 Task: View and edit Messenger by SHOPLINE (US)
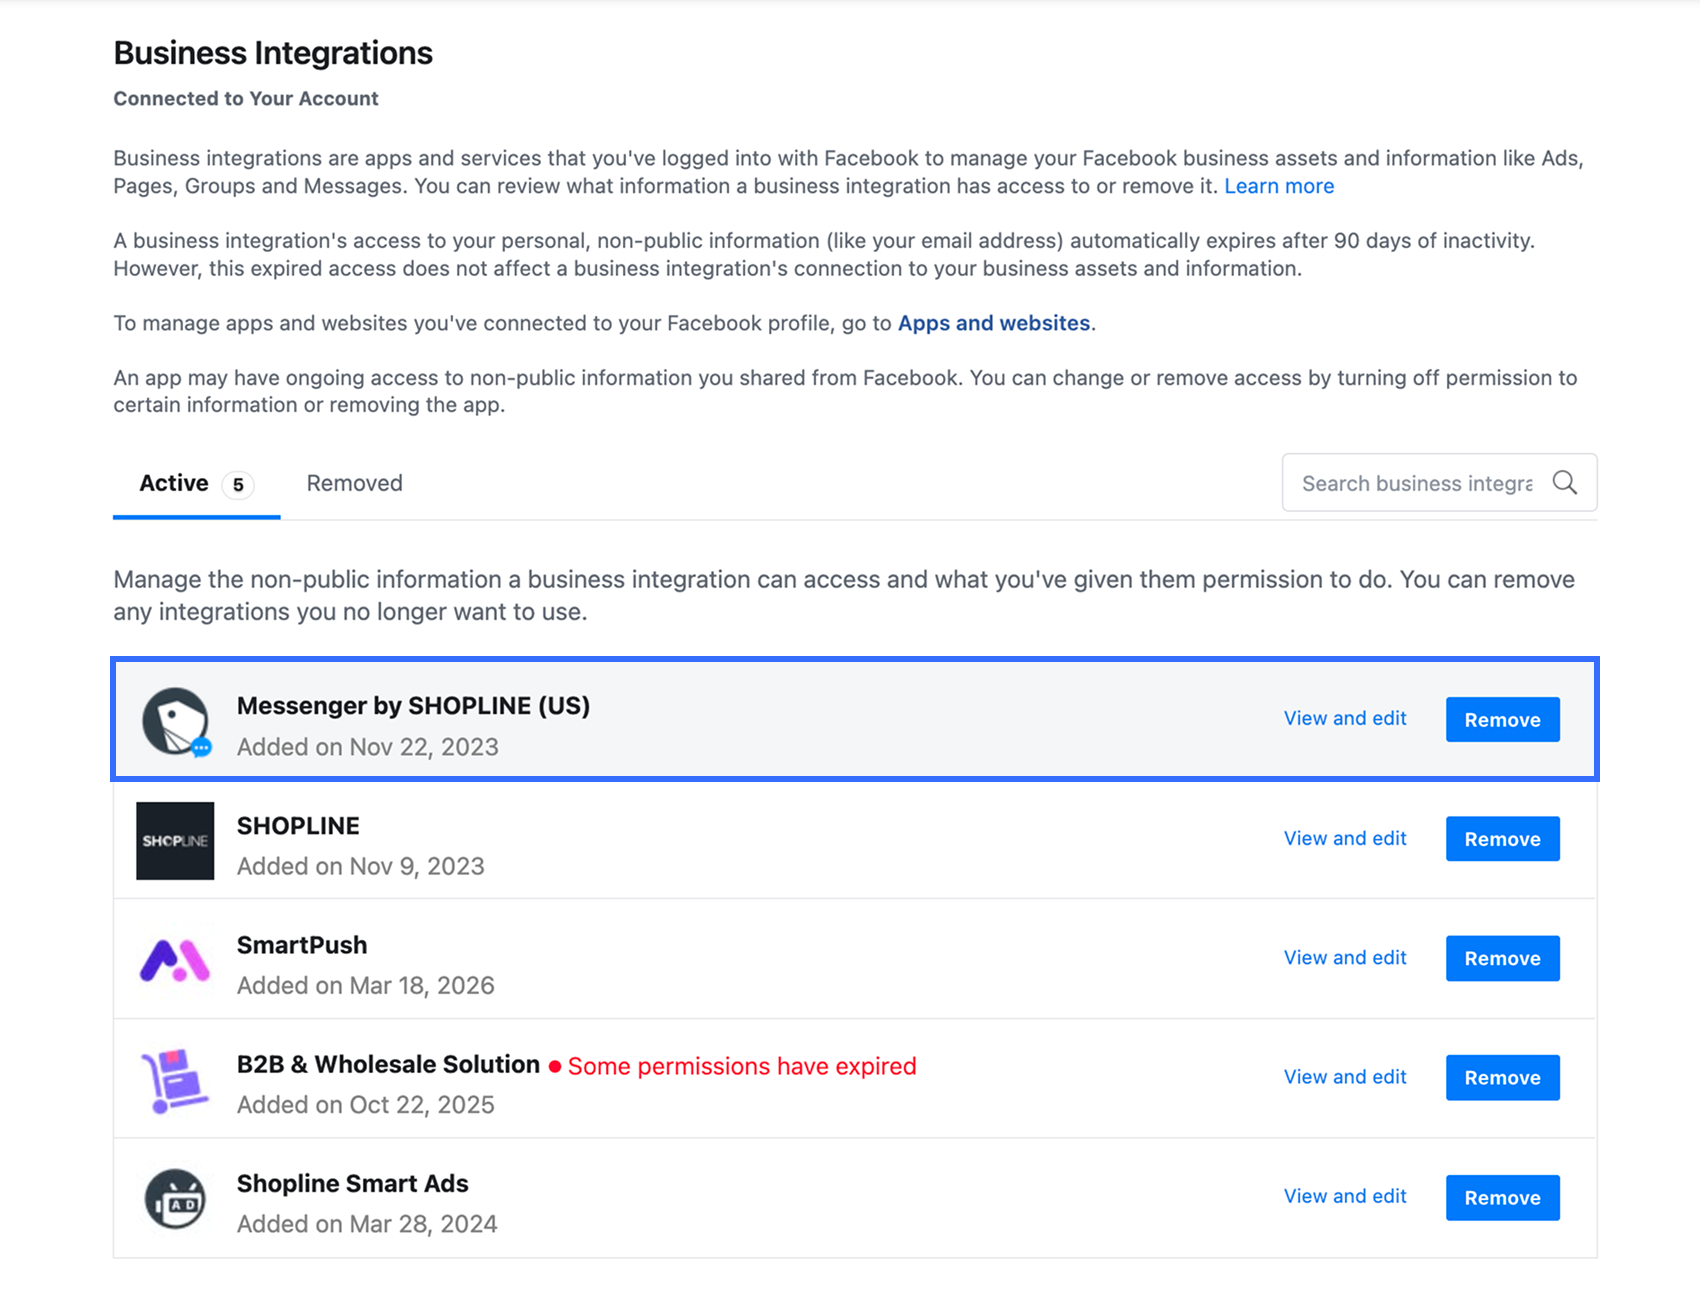tap(1345, 718)
